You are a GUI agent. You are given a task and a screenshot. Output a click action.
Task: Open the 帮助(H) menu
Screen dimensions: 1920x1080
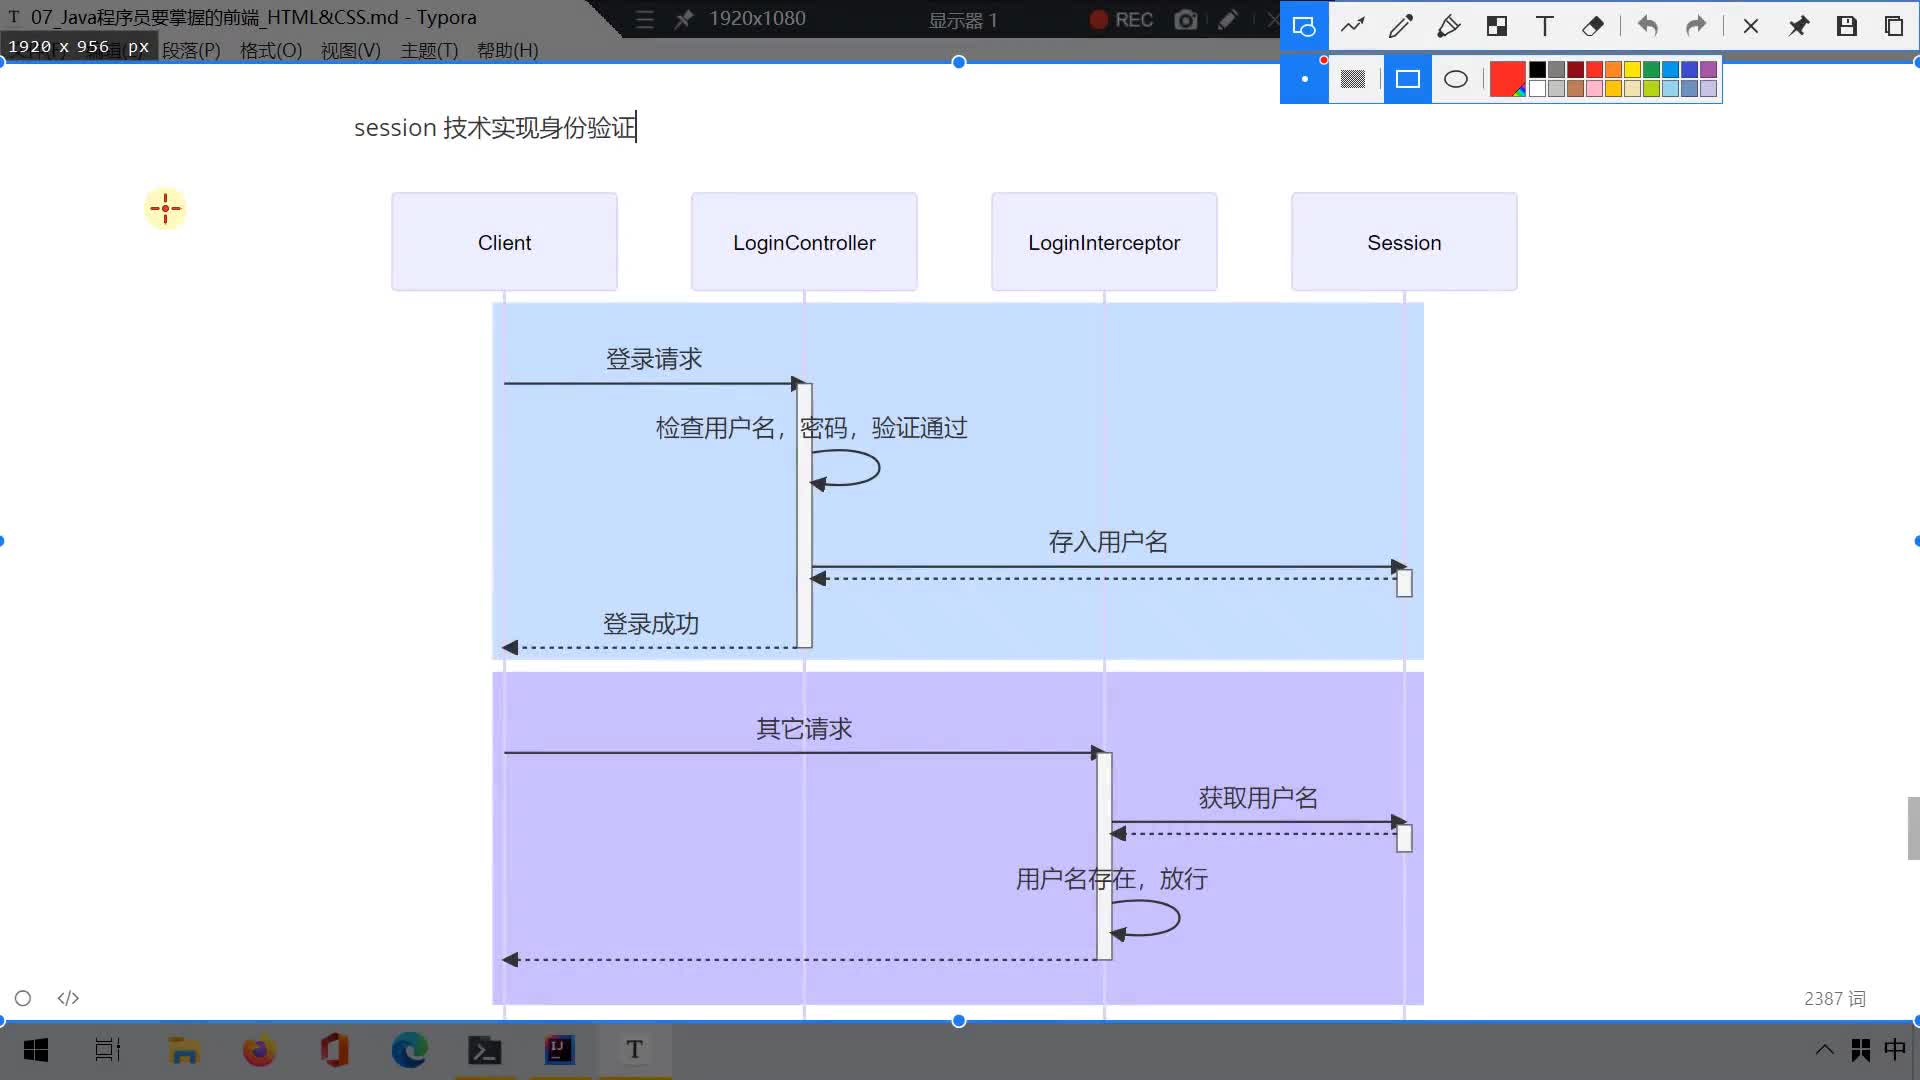pos(508,50)
